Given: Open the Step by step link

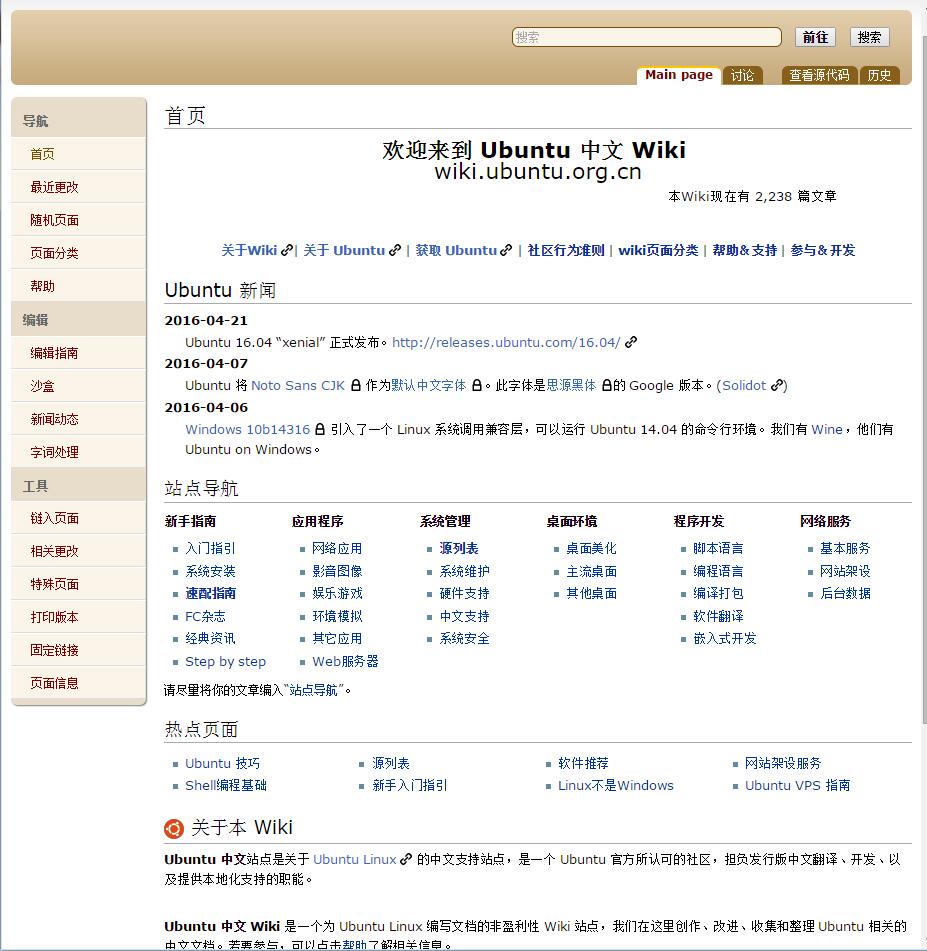Looking at the screenshot, I should (225, 661).
